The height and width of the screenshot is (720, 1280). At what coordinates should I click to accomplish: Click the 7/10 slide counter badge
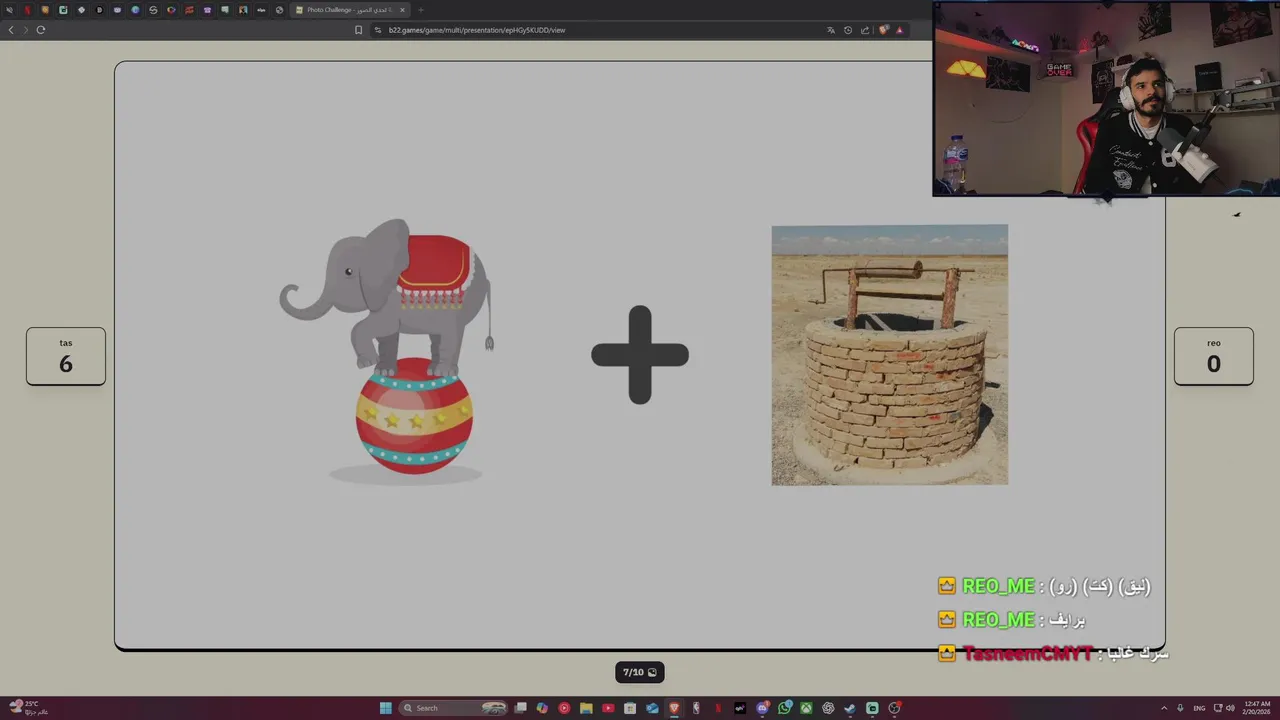click(x=640, y=672)
